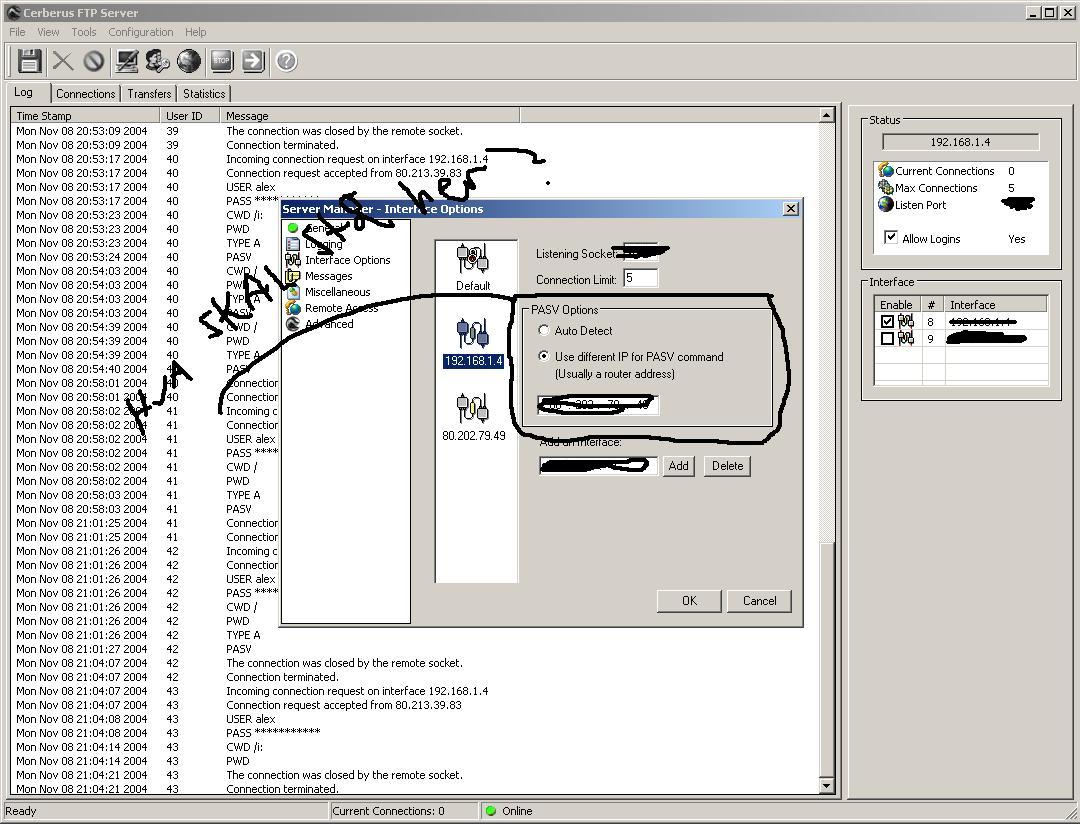Select the Auto Detect radio button
The width and height of the screenshot is (1080, 824).
click(543, 331)
